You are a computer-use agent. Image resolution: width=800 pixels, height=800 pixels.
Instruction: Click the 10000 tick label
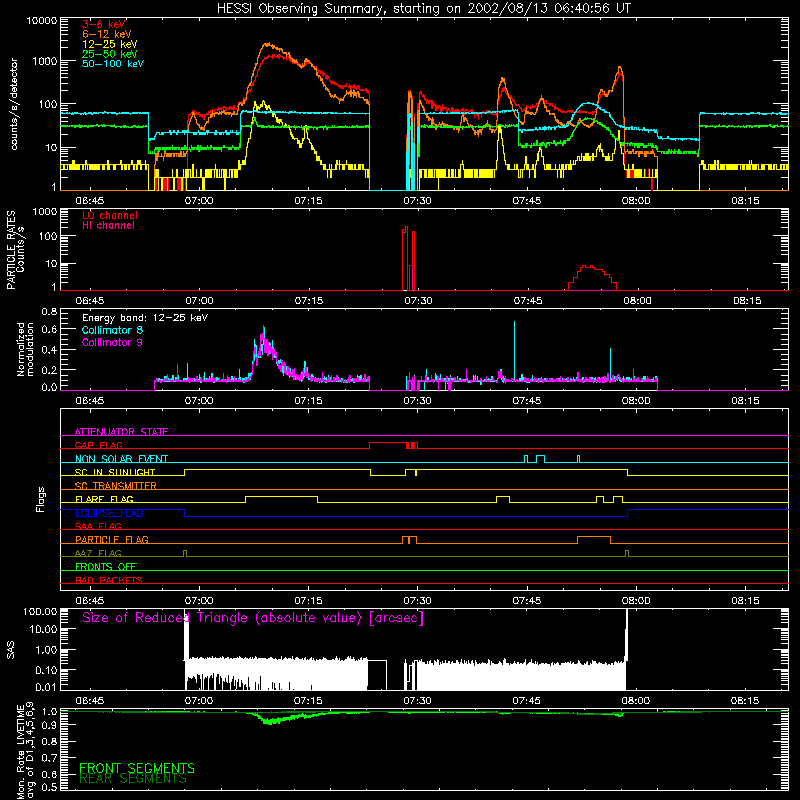[42, 21]
